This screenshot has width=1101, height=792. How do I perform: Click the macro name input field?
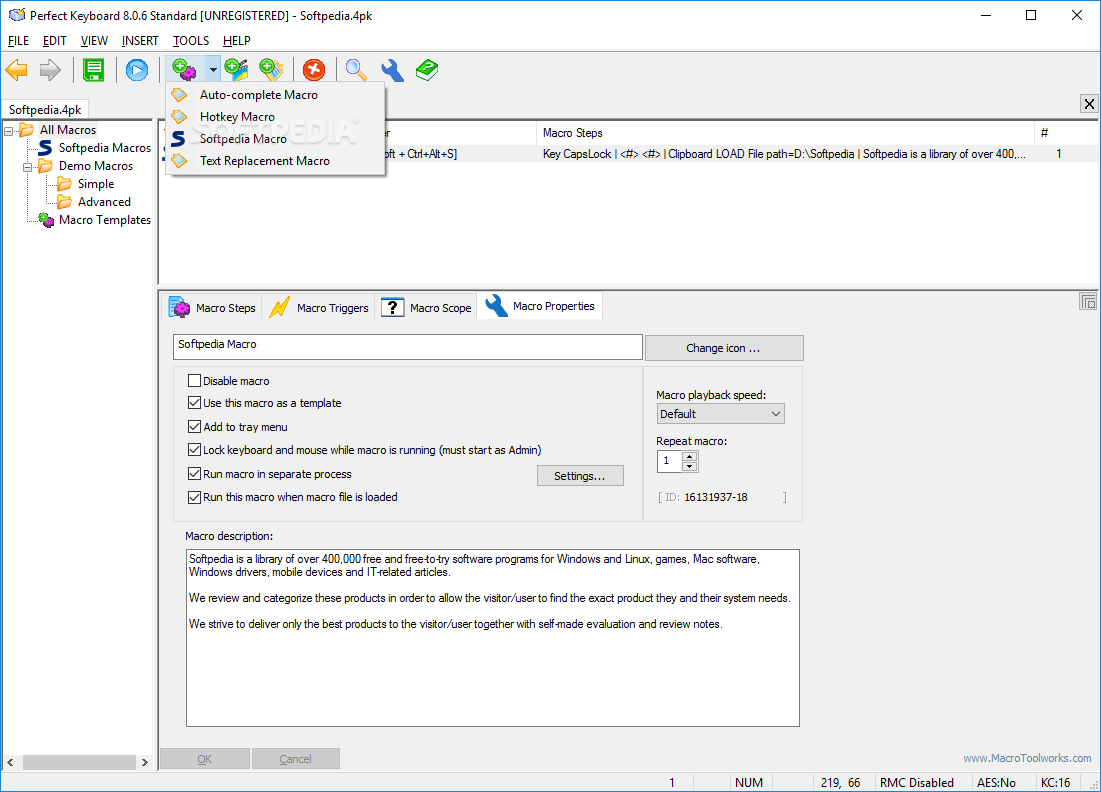point(407,346)
